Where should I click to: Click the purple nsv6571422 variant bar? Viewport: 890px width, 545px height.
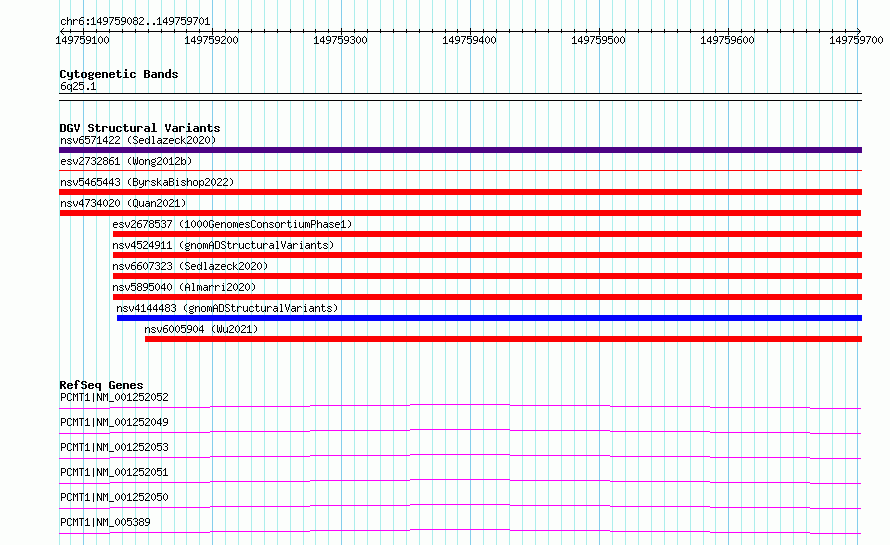click(460, 150)
